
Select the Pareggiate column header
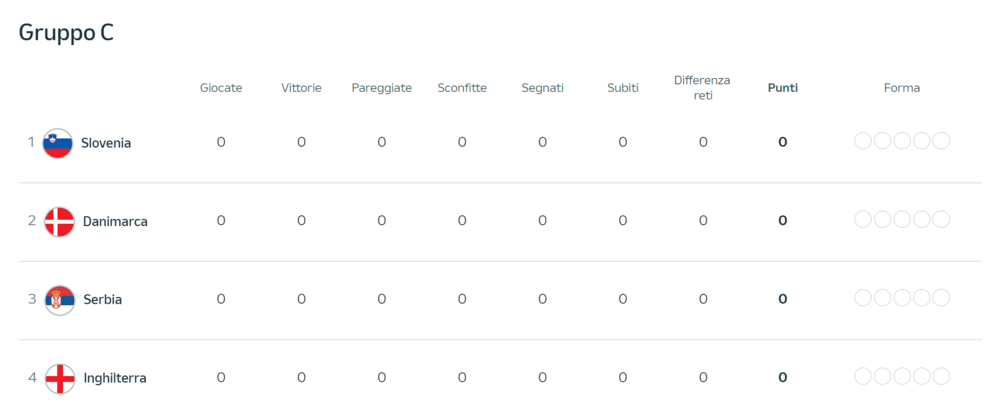point(381,88)
